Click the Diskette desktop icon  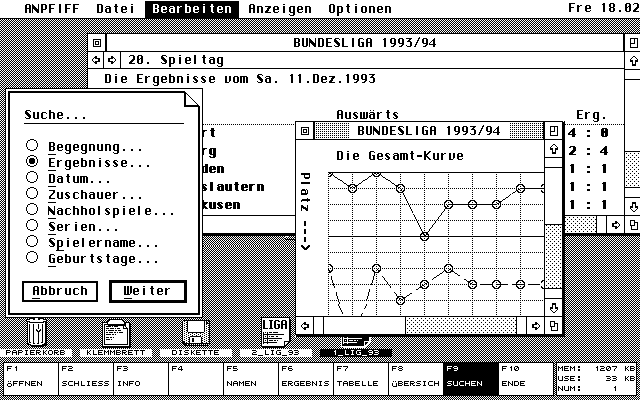click(x=195, y=333)
